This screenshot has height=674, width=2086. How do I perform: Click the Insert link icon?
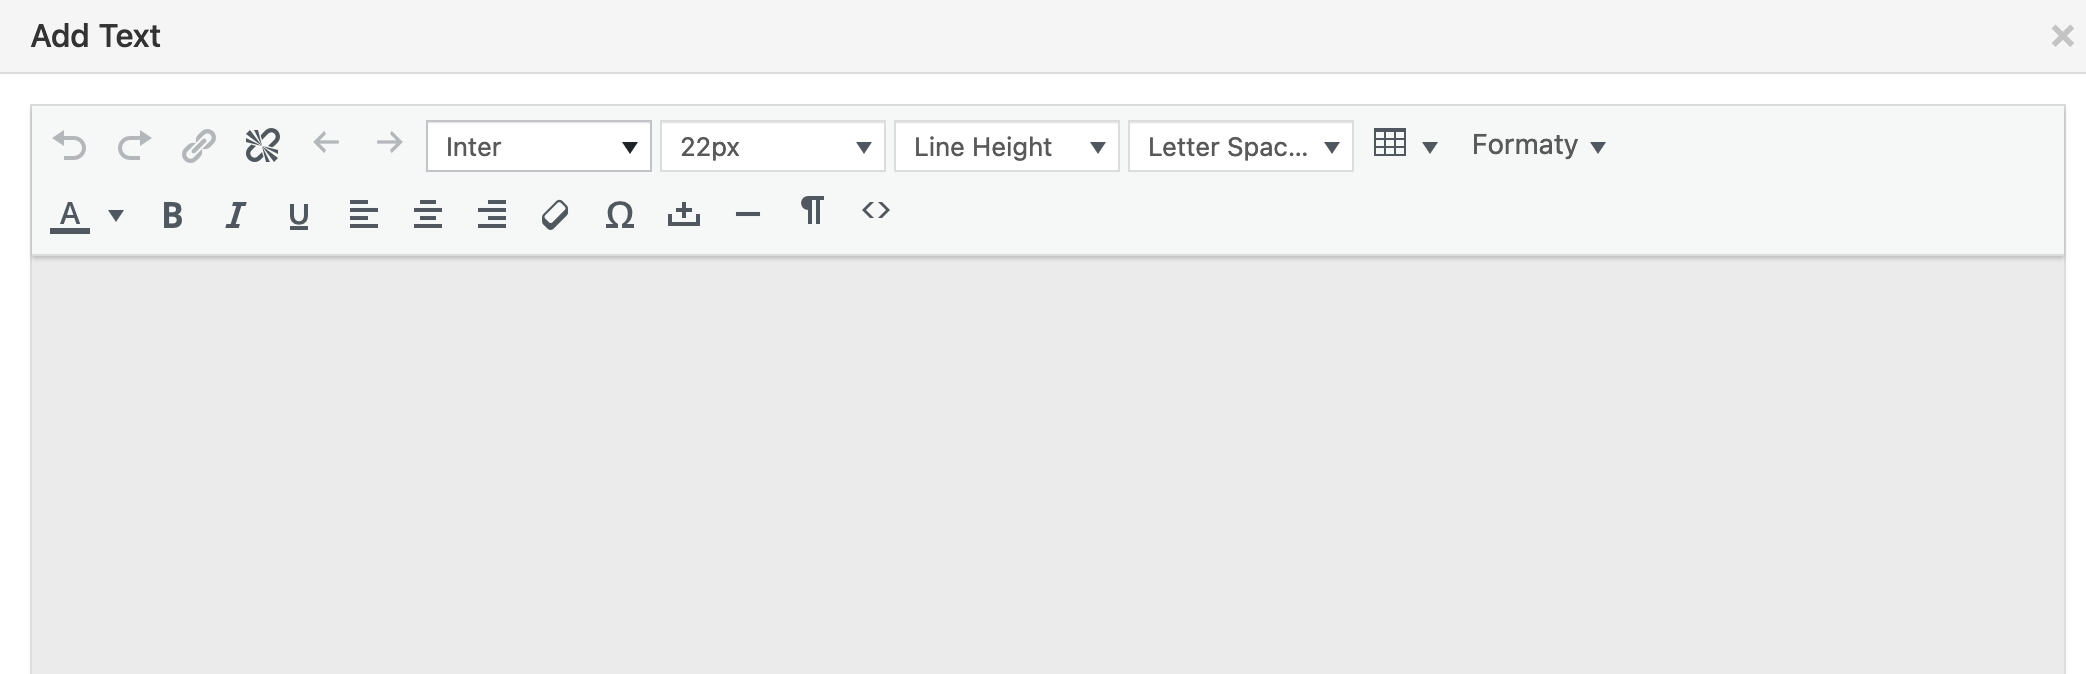pos(198,146)
